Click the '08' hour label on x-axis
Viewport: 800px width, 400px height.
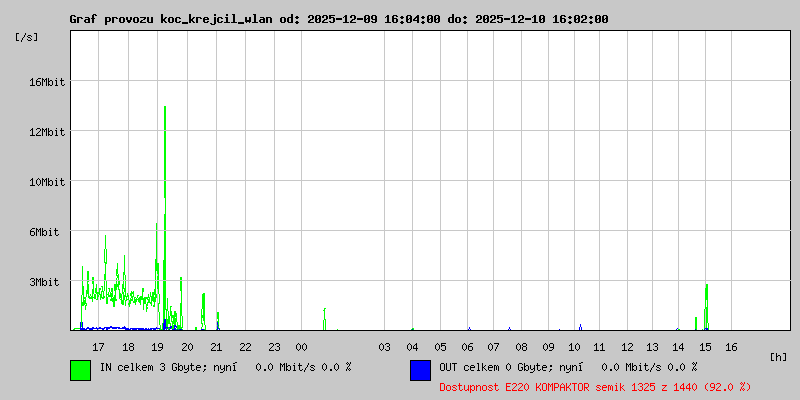click(521, 347)
